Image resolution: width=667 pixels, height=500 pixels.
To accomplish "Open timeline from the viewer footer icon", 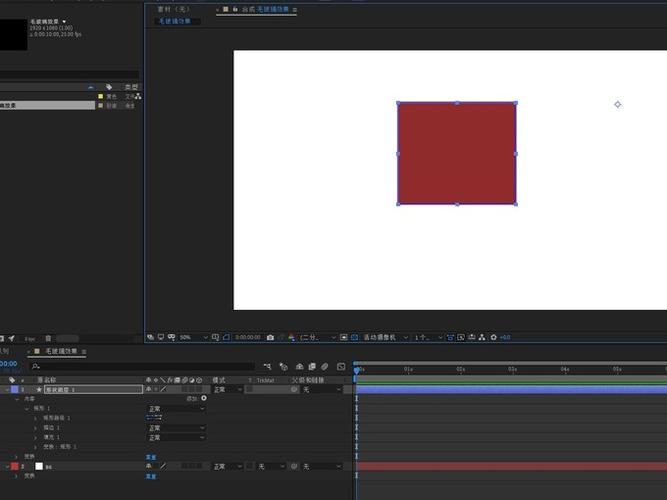I will click(472, 337).
